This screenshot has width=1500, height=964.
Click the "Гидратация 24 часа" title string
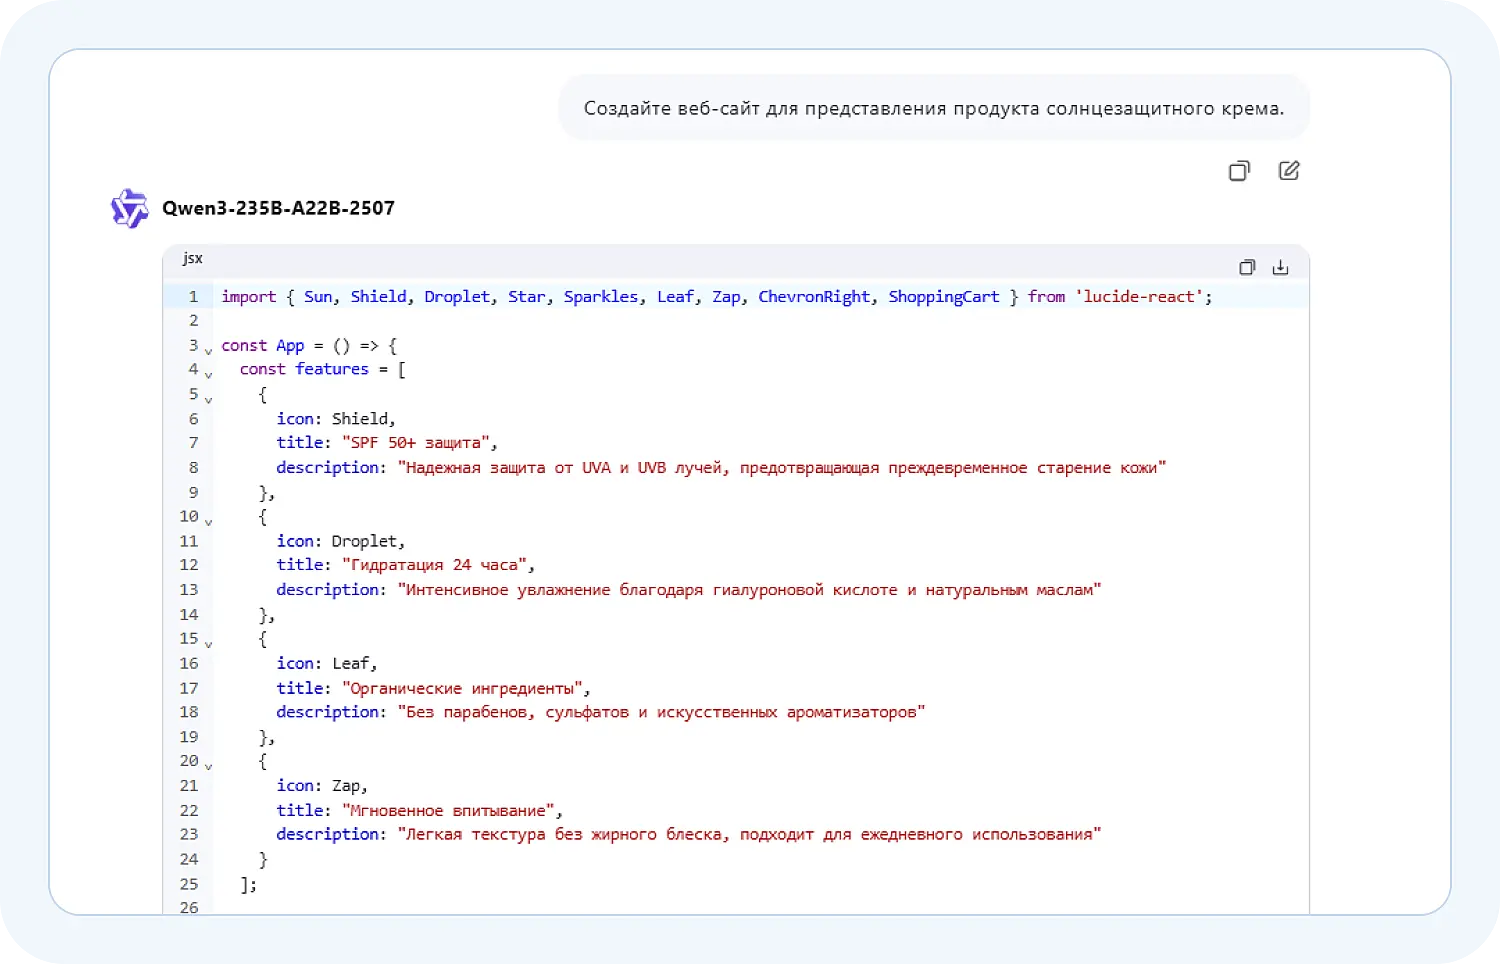pos(434,564)
